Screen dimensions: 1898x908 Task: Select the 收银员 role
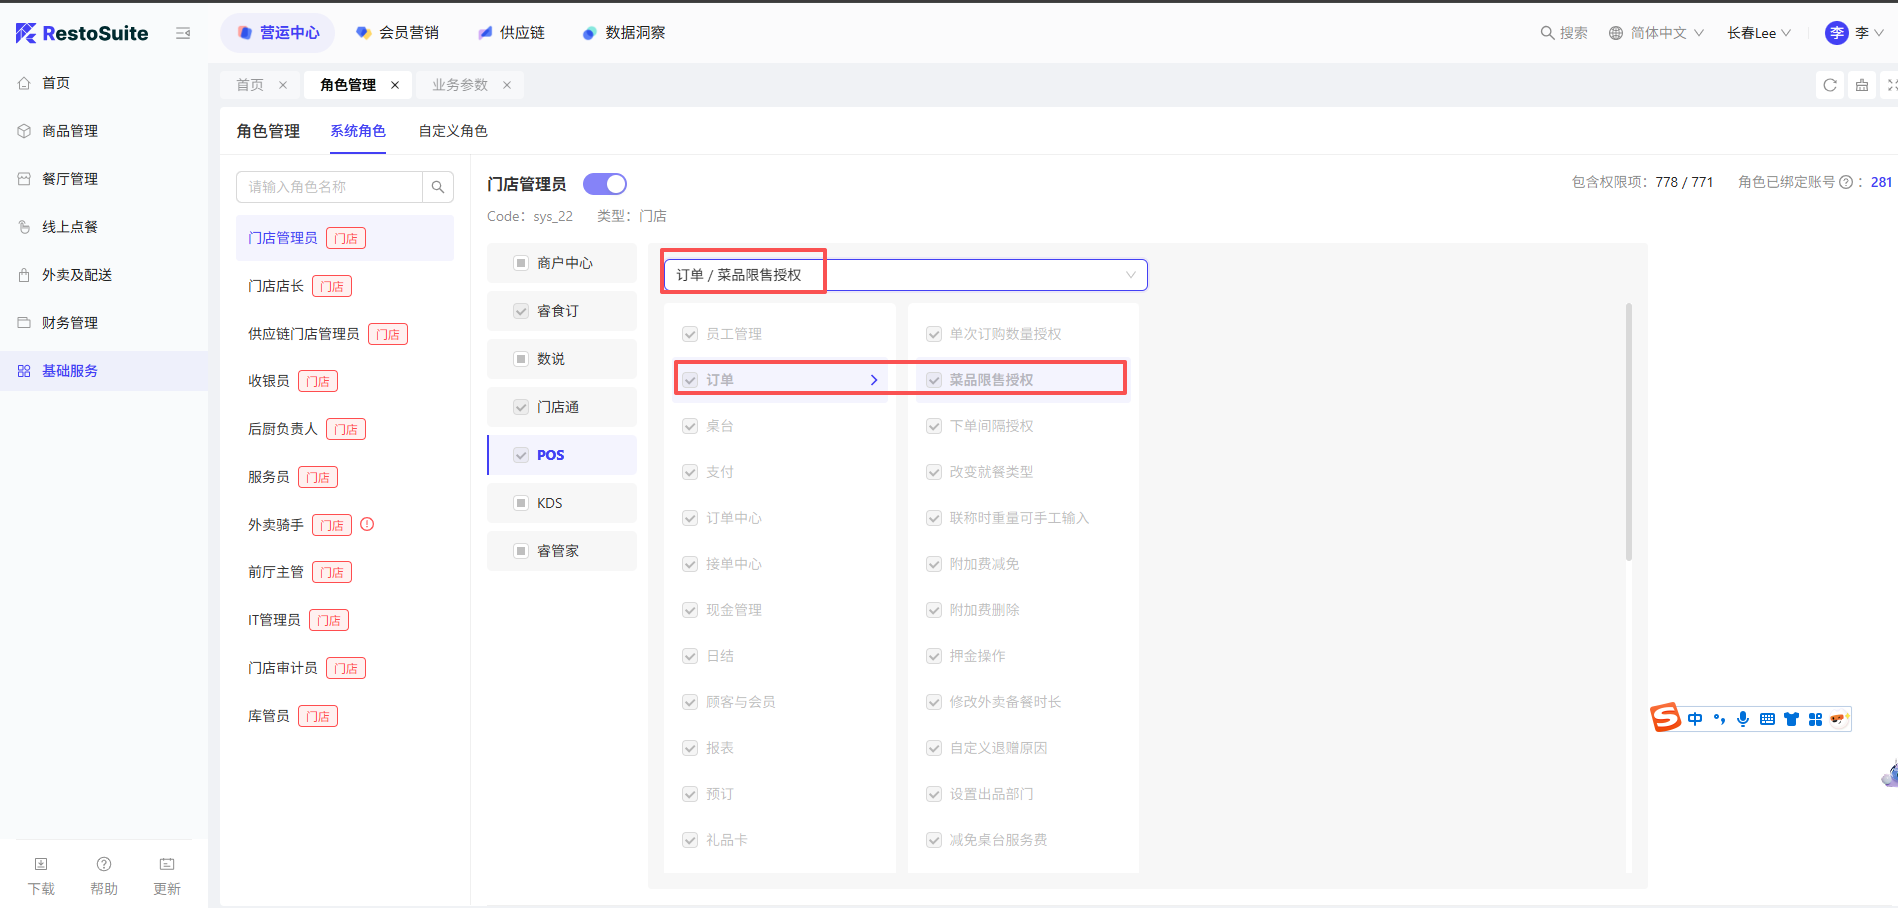click(269, 381)
